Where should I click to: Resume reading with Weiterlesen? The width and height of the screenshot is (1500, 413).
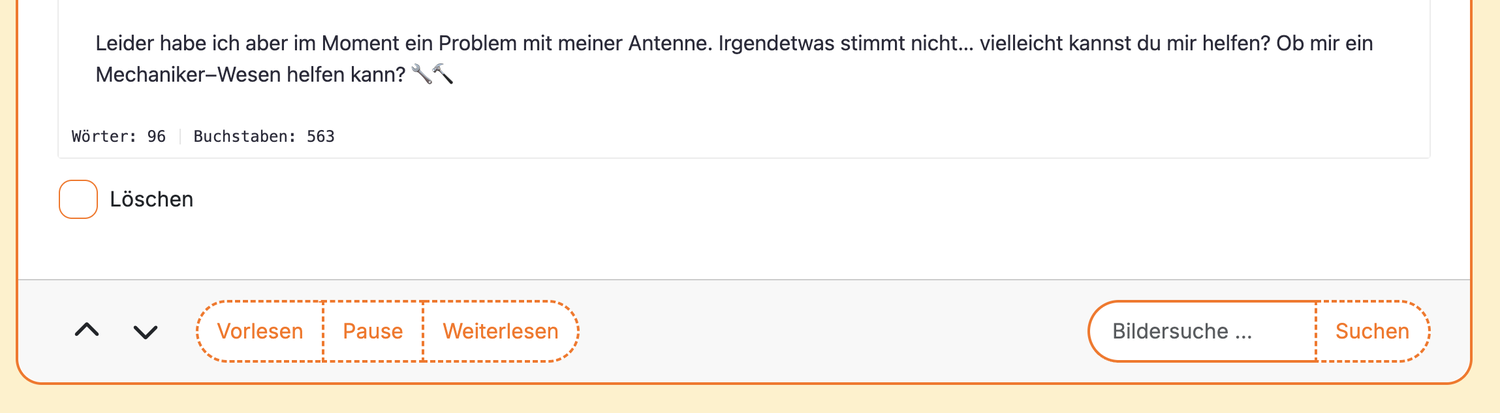click(500, 331)
